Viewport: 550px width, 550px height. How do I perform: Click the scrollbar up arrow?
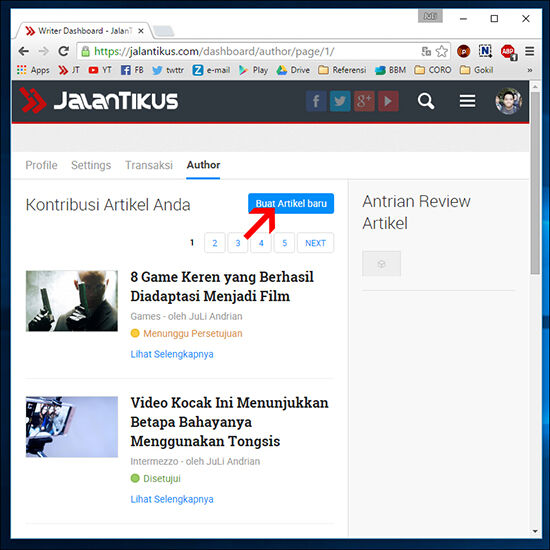535,86
